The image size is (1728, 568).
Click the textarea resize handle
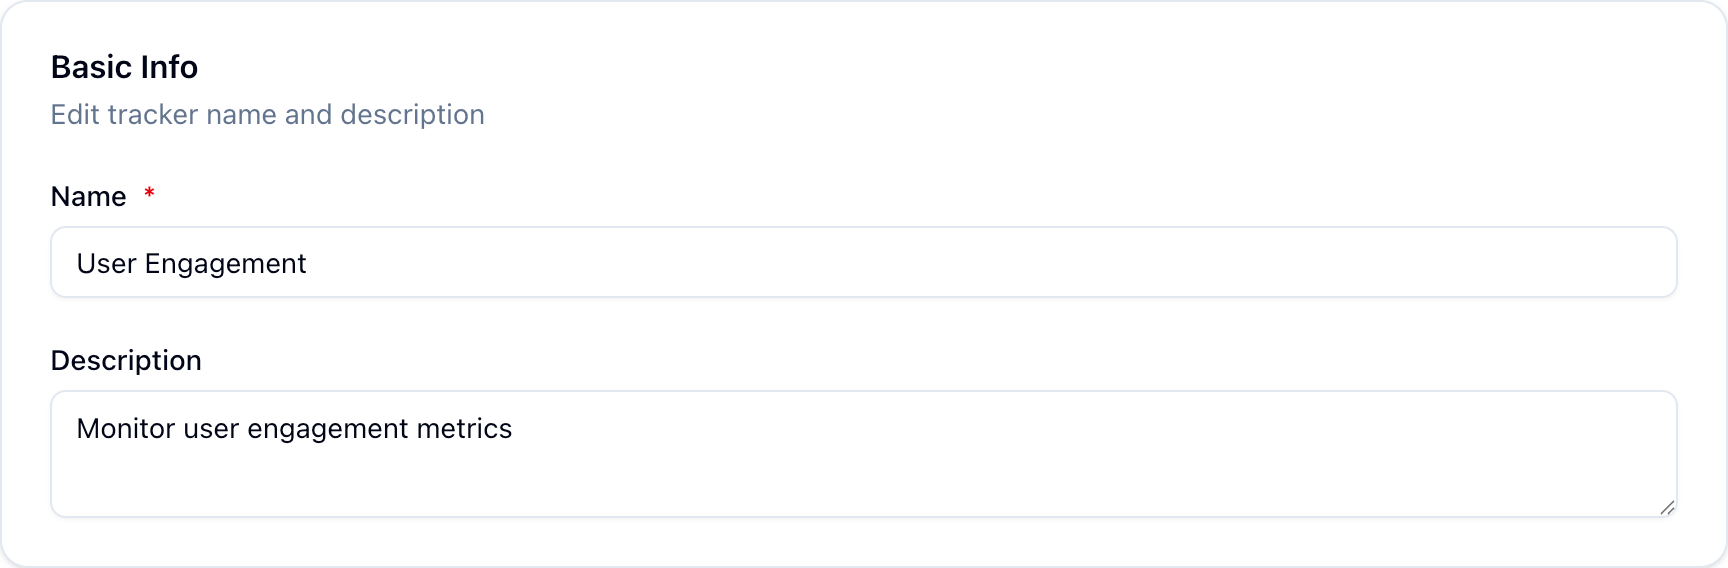(x=1666, y=508)
